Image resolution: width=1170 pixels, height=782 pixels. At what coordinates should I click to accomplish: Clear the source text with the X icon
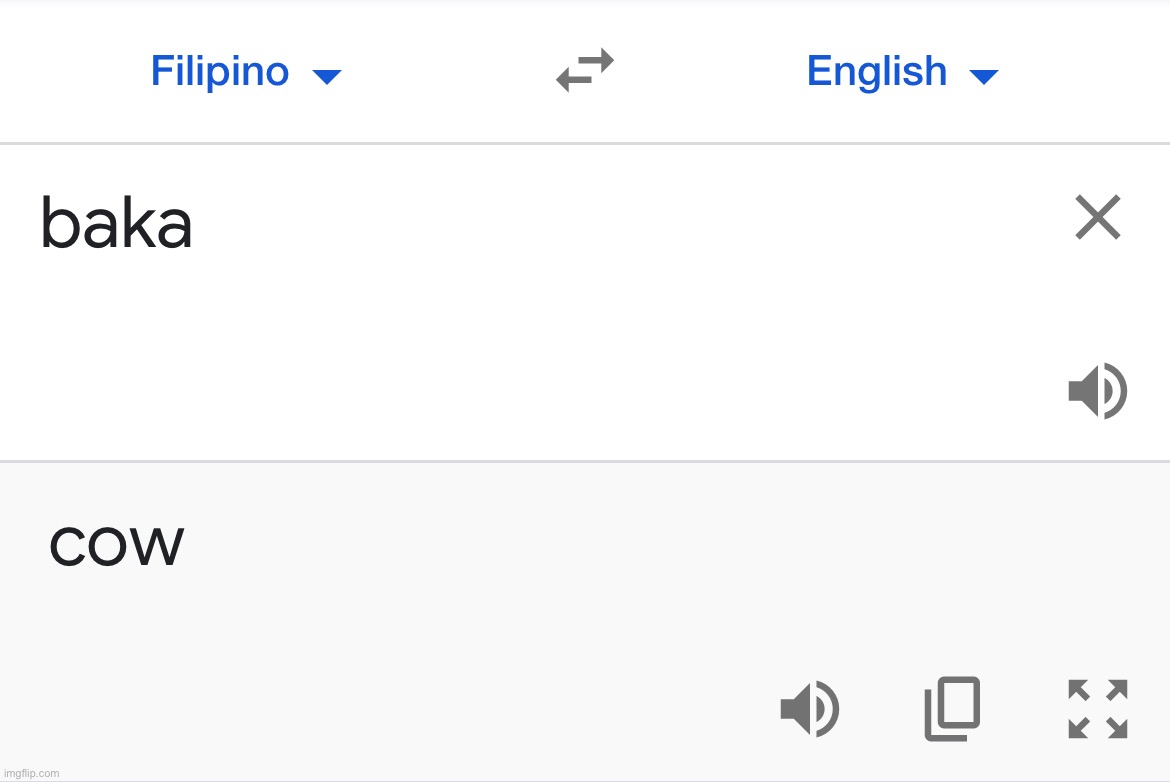(1098, 217)
